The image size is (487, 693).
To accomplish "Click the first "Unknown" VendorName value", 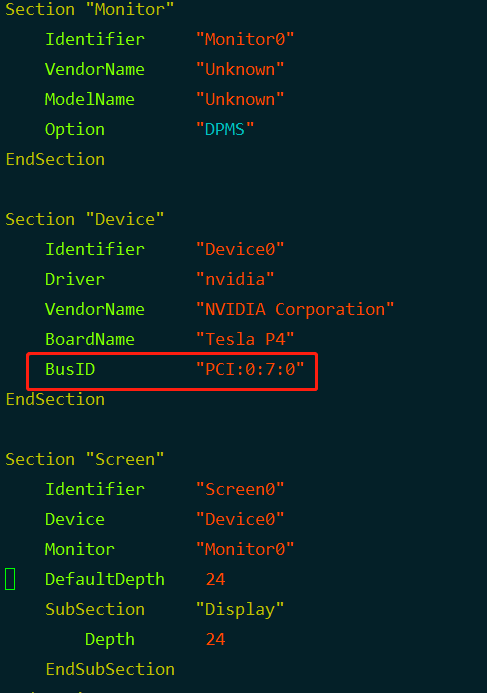I will tap(240, 69).
